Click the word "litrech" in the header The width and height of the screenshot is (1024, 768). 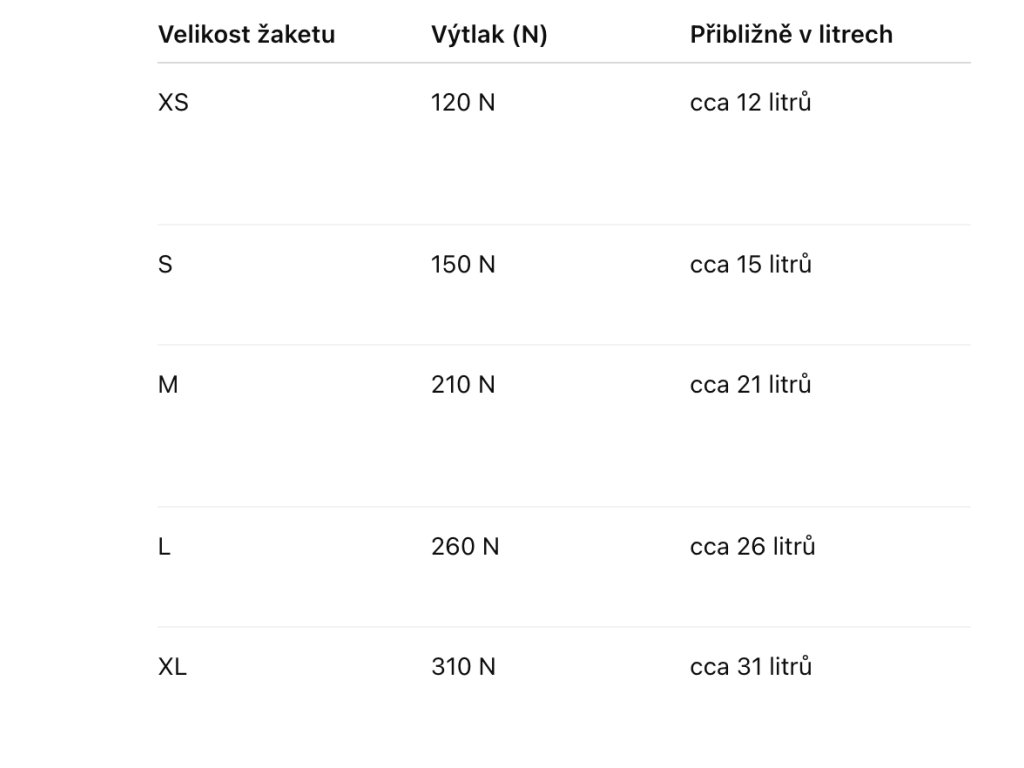(857, 35)
